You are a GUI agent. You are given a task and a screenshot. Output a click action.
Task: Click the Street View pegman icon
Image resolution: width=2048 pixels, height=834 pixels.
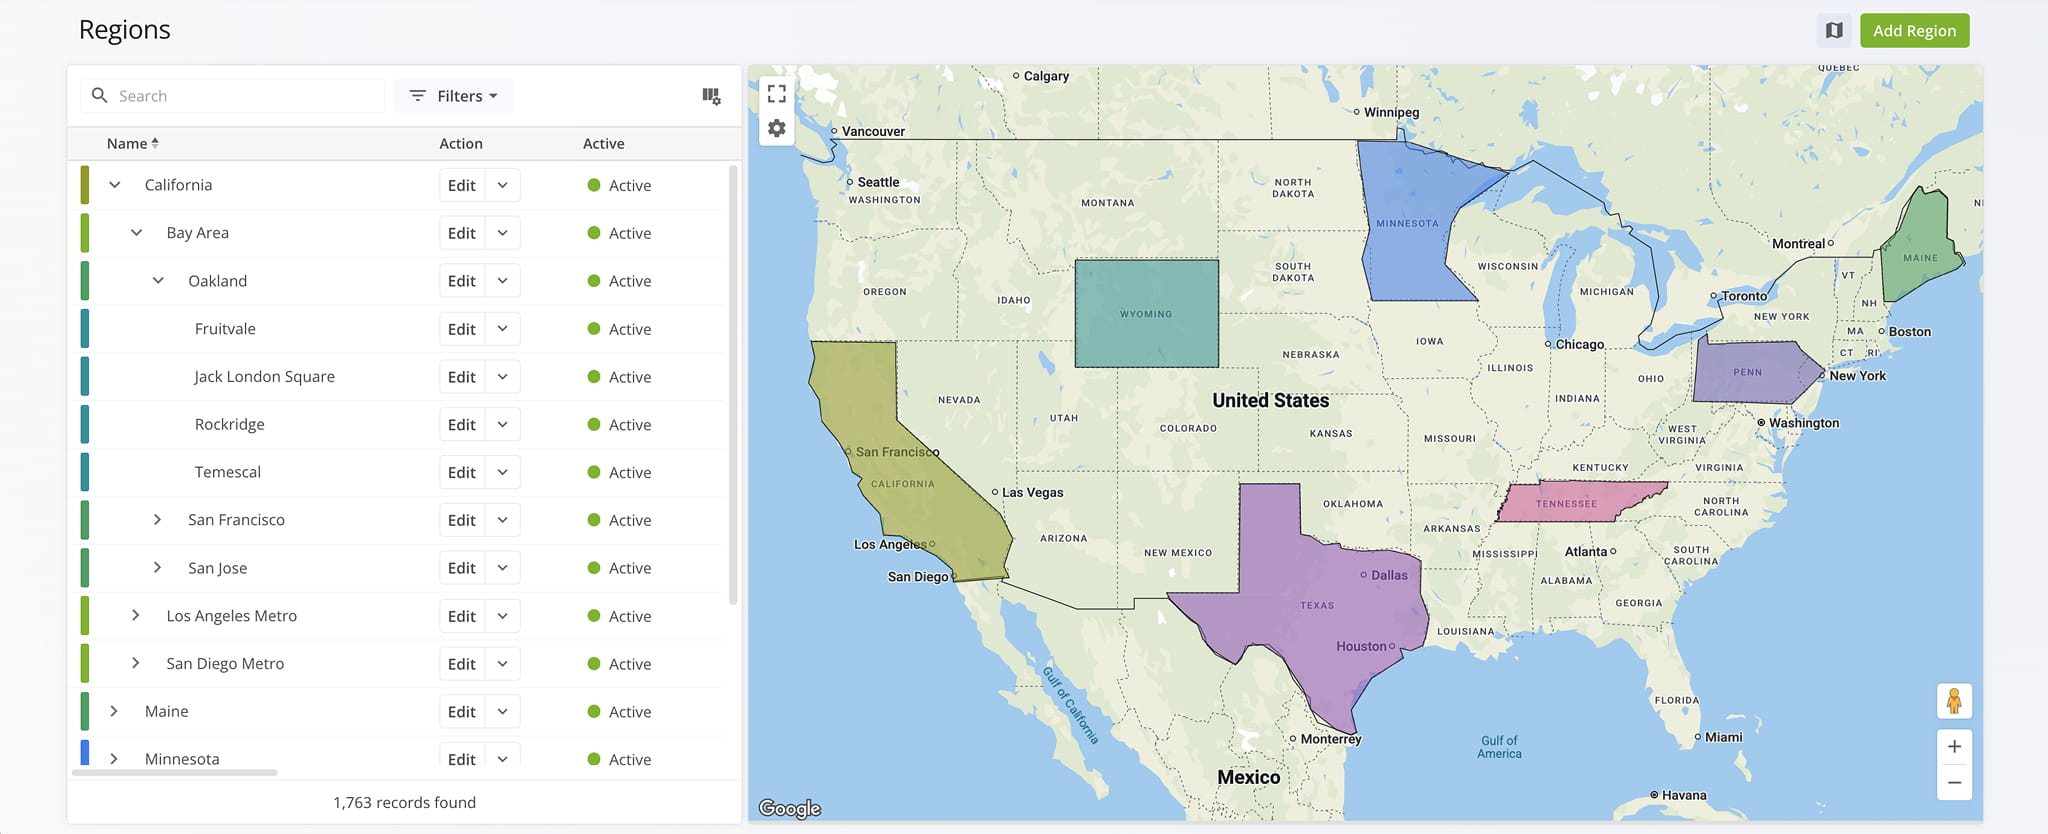click(x=1954, y=701)
